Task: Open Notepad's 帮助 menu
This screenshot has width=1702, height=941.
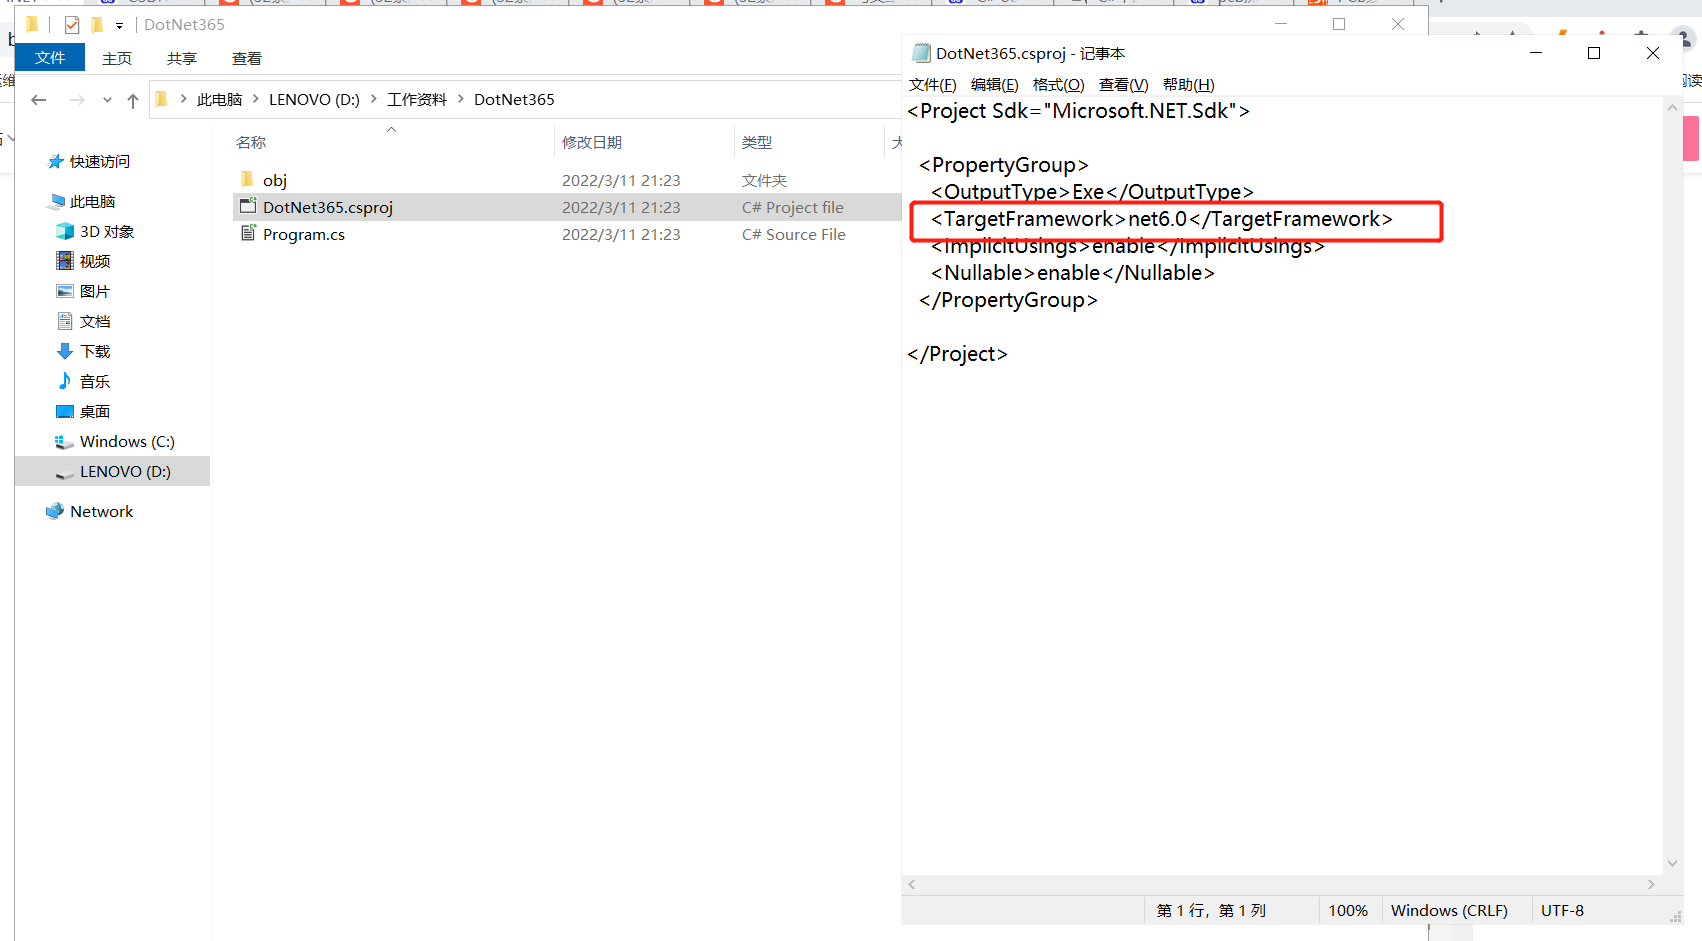Action: point(1189,84)
